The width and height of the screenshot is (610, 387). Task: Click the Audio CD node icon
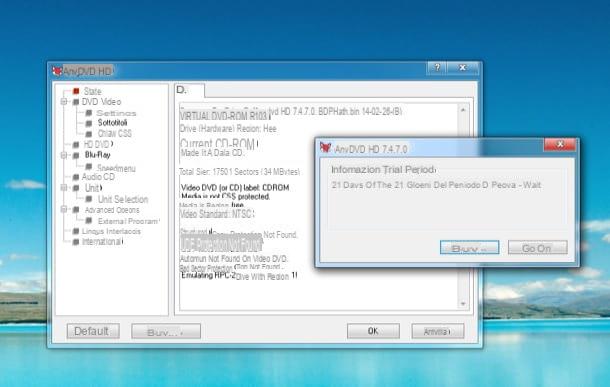click(x=76, y=177)
